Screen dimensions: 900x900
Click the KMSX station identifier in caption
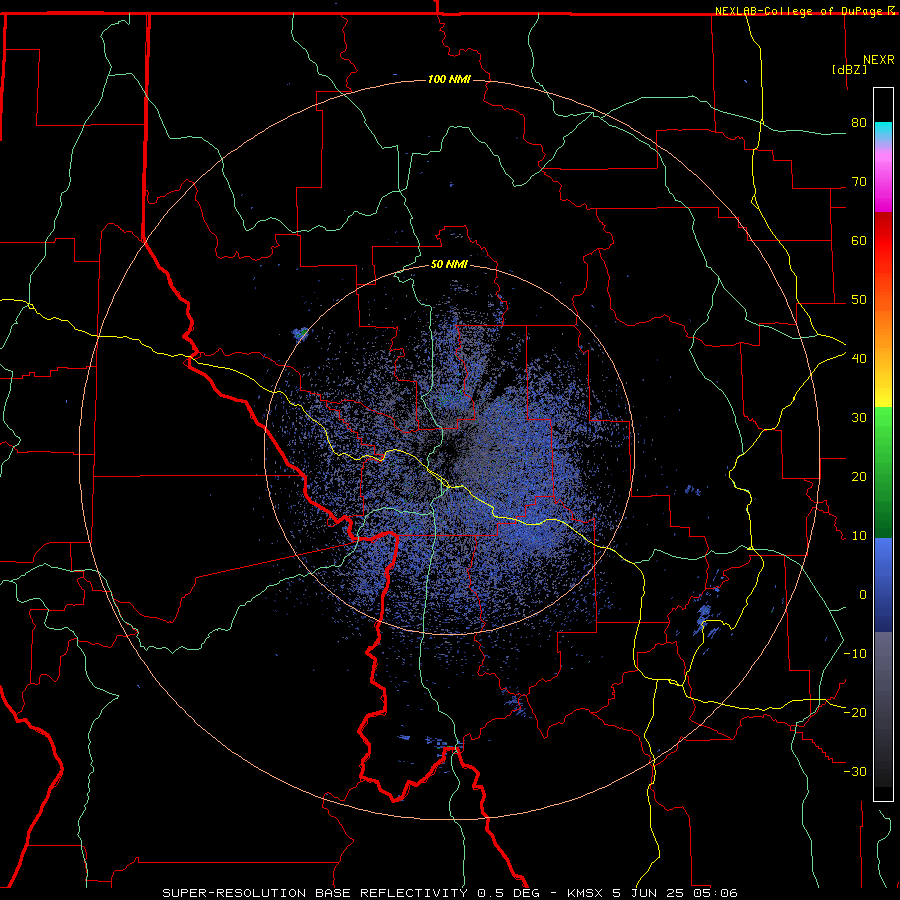pos(587,893)
